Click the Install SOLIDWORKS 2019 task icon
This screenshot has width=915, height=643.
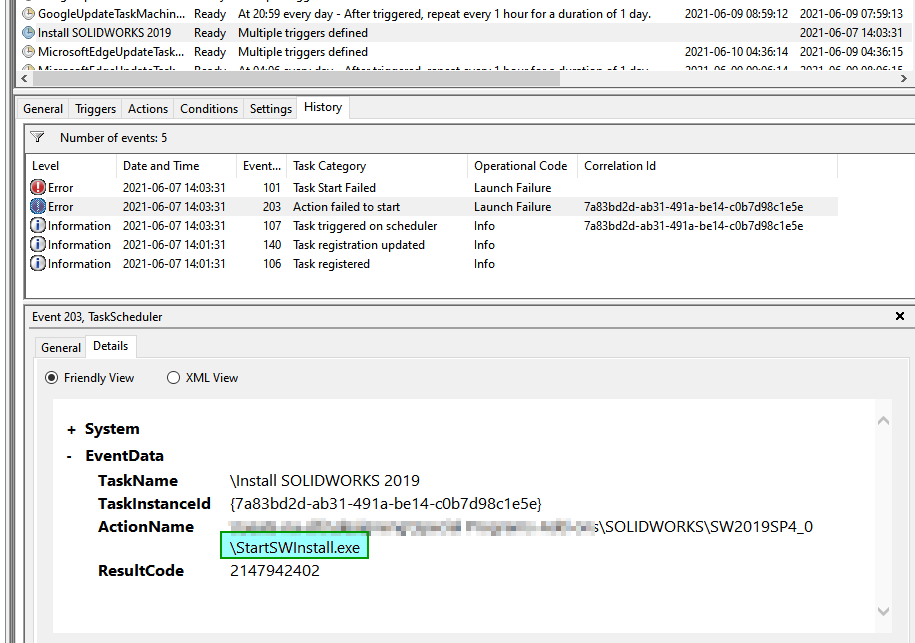(x=28, y=33)
